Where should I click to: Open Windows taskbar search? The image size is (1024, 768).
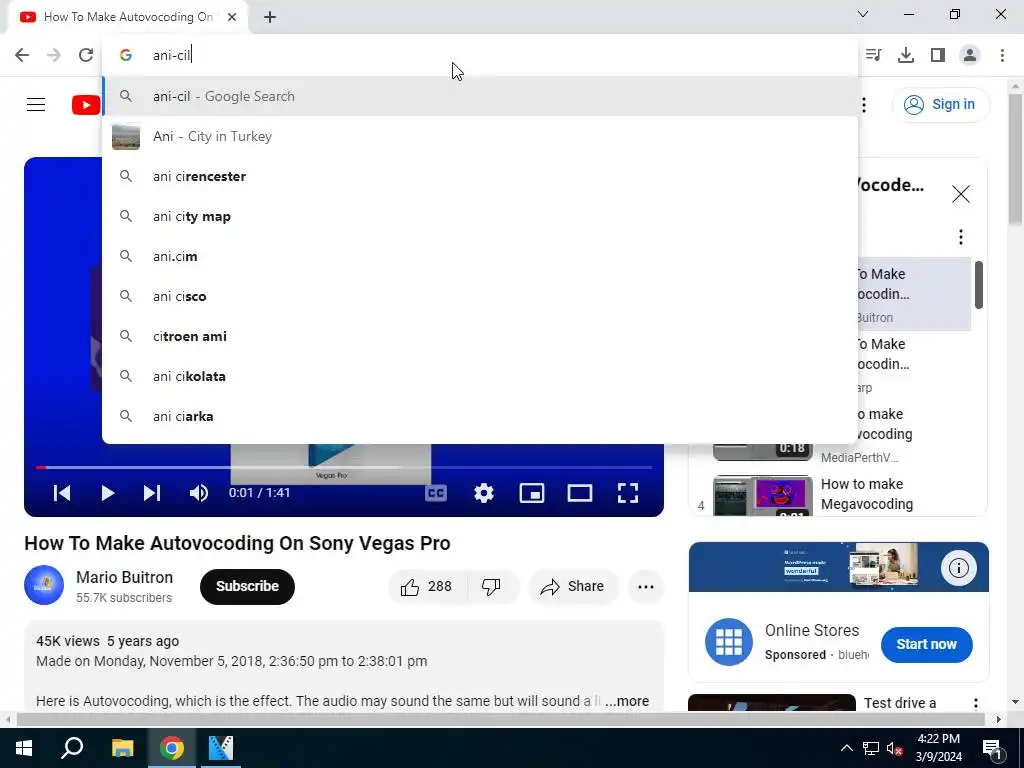pos(72,748)
